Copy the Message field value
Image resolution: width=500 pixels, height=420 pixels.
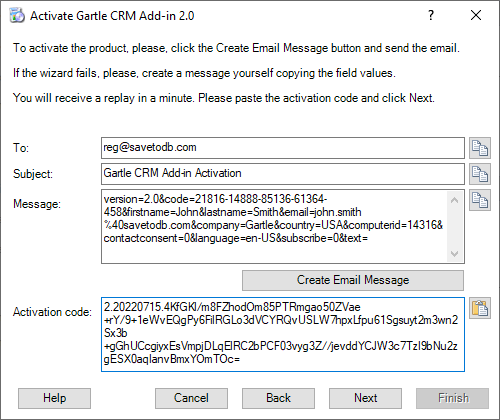(x=480, y=200)
